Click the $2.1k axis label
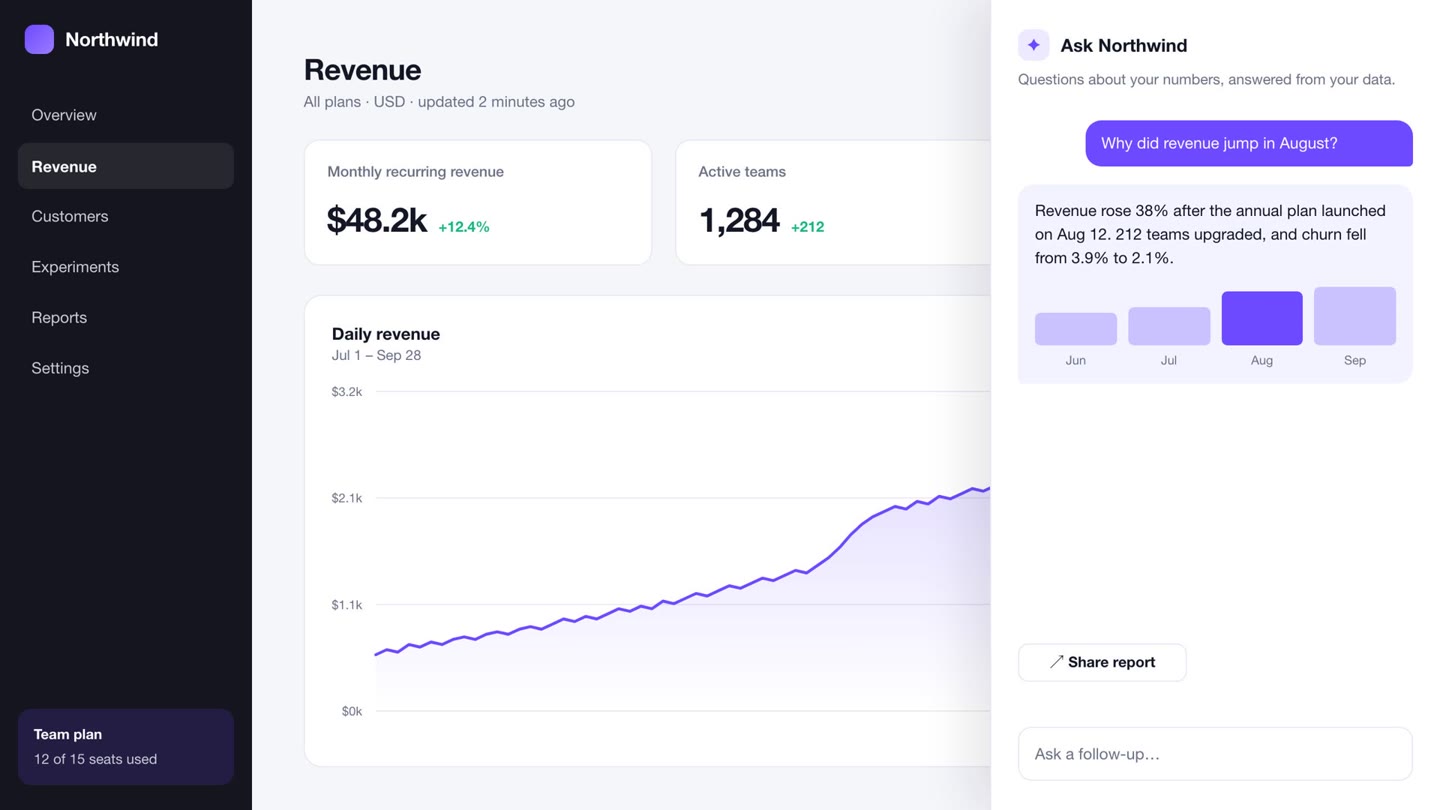Viewport: 1440px width, 810px height. coord(347,498)
